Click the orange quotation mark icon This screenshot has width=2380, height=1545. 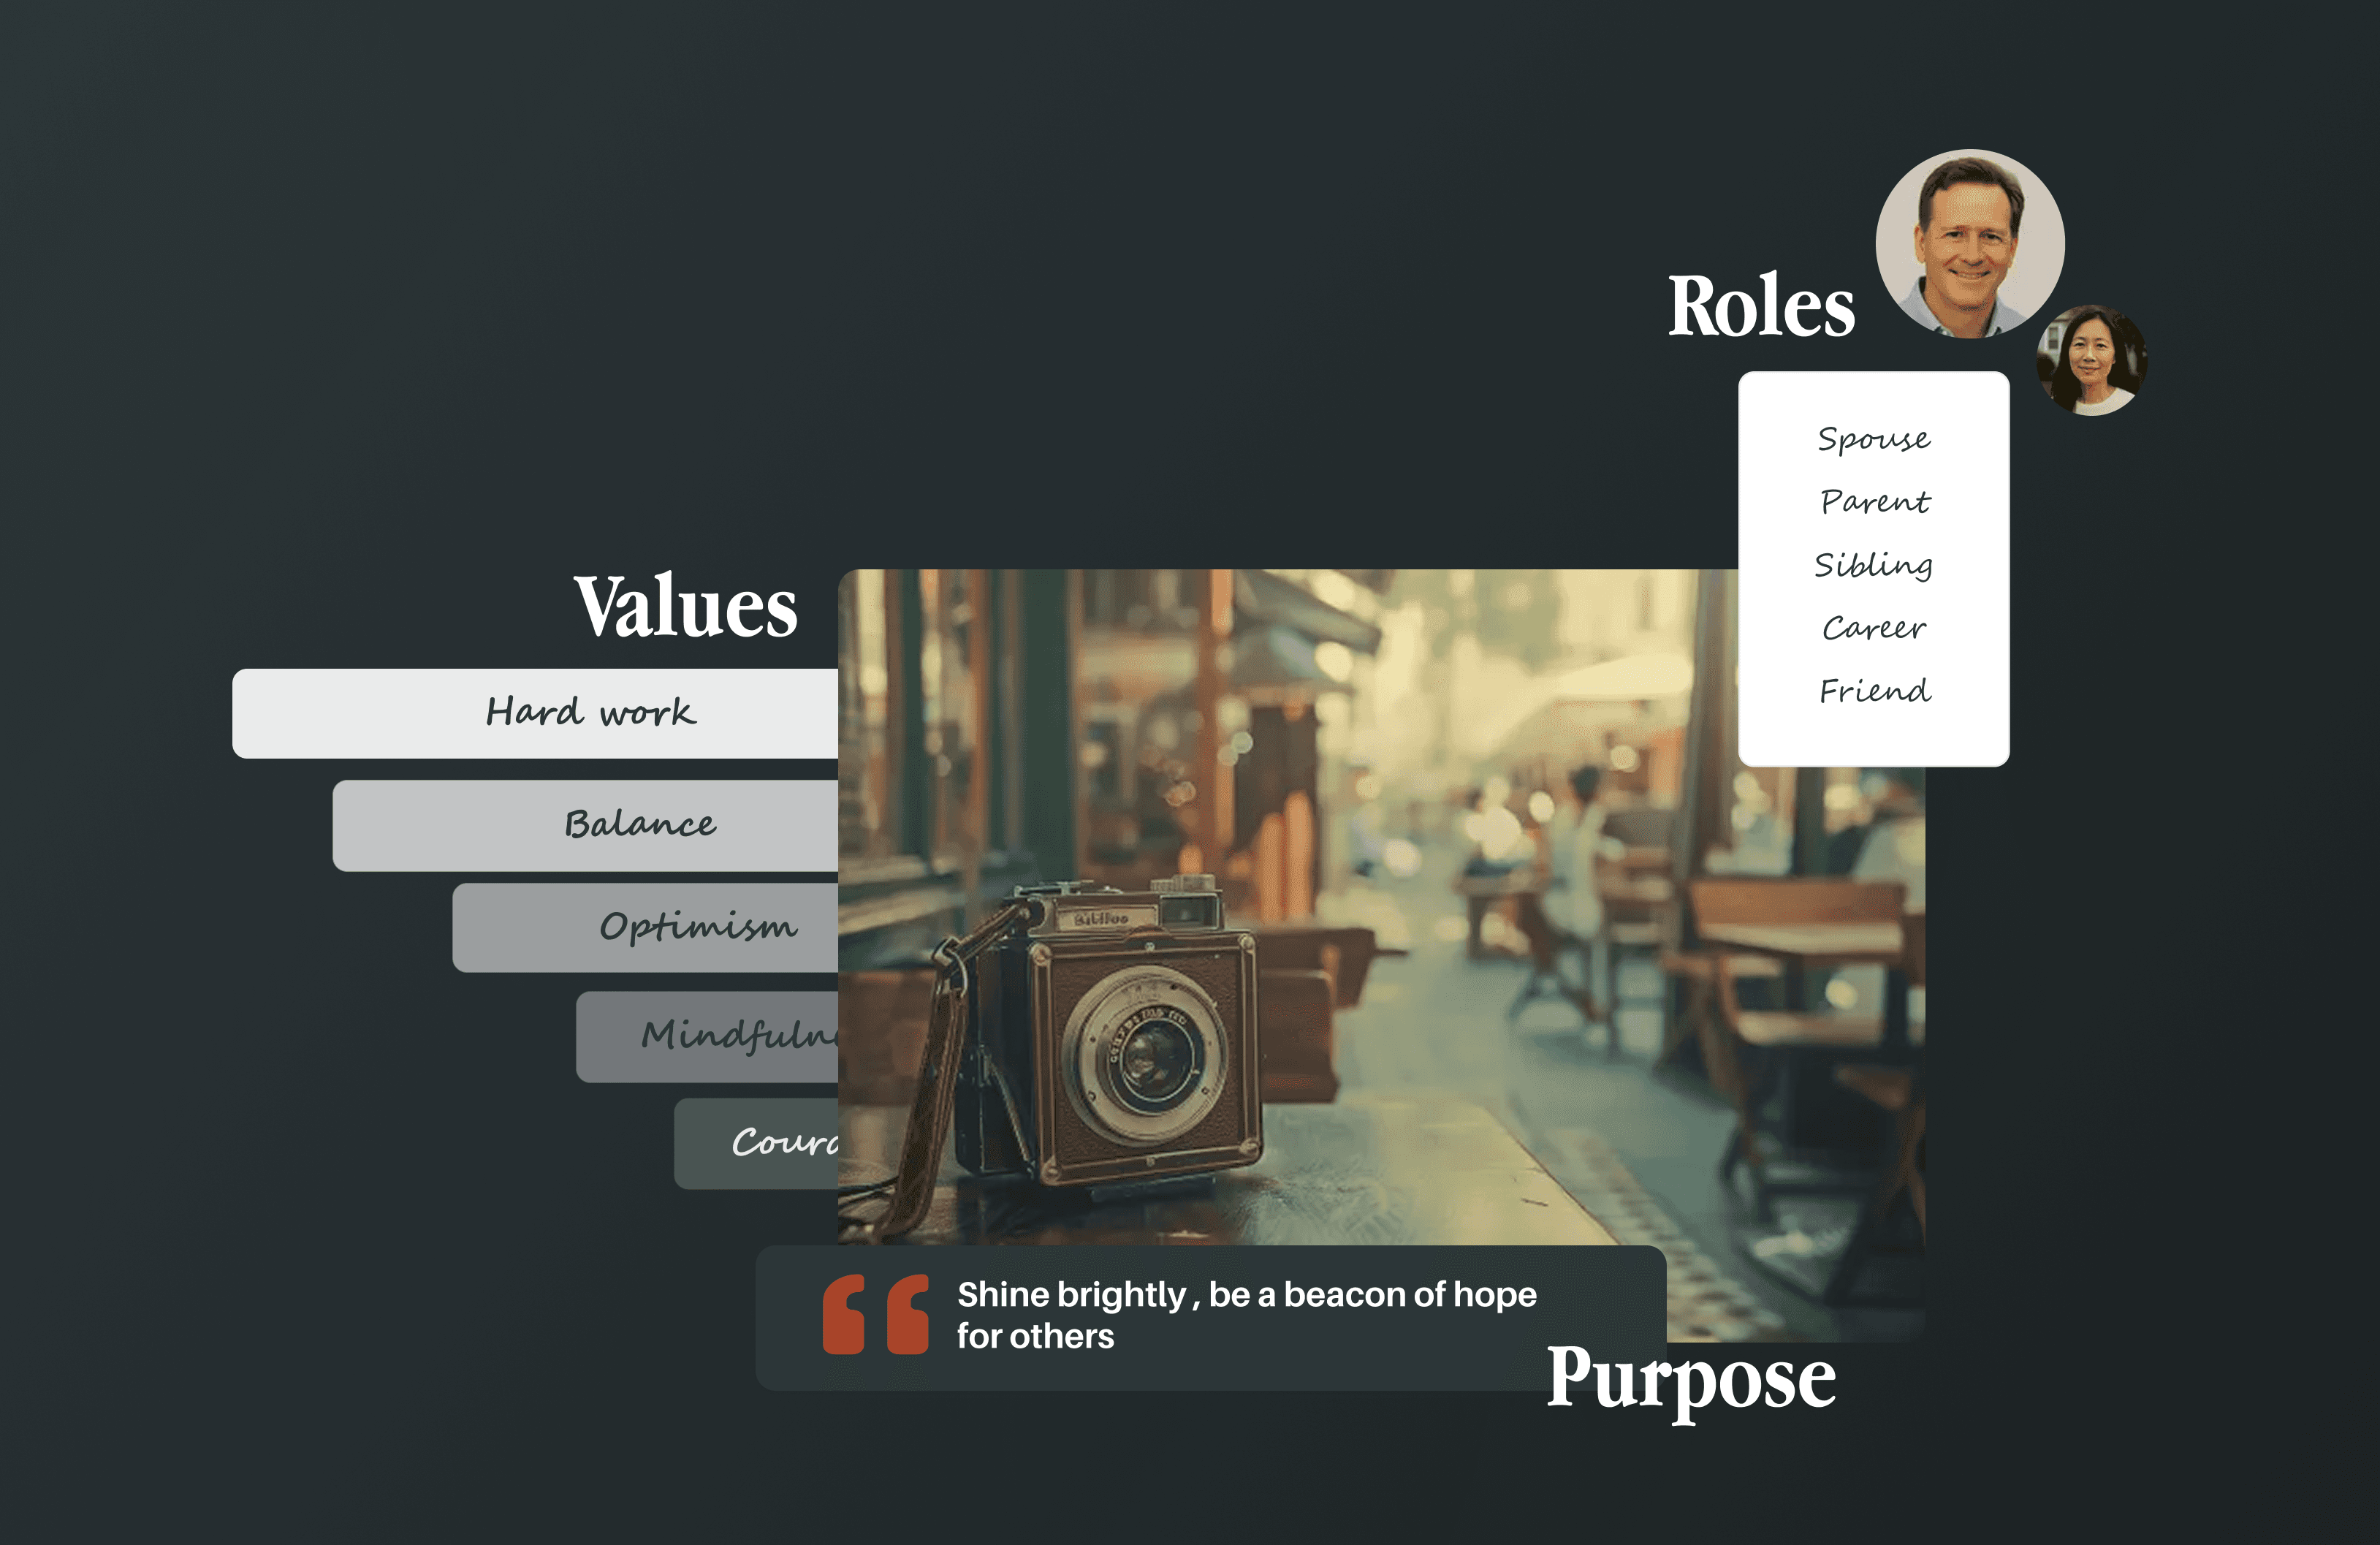click(875, 1314)
